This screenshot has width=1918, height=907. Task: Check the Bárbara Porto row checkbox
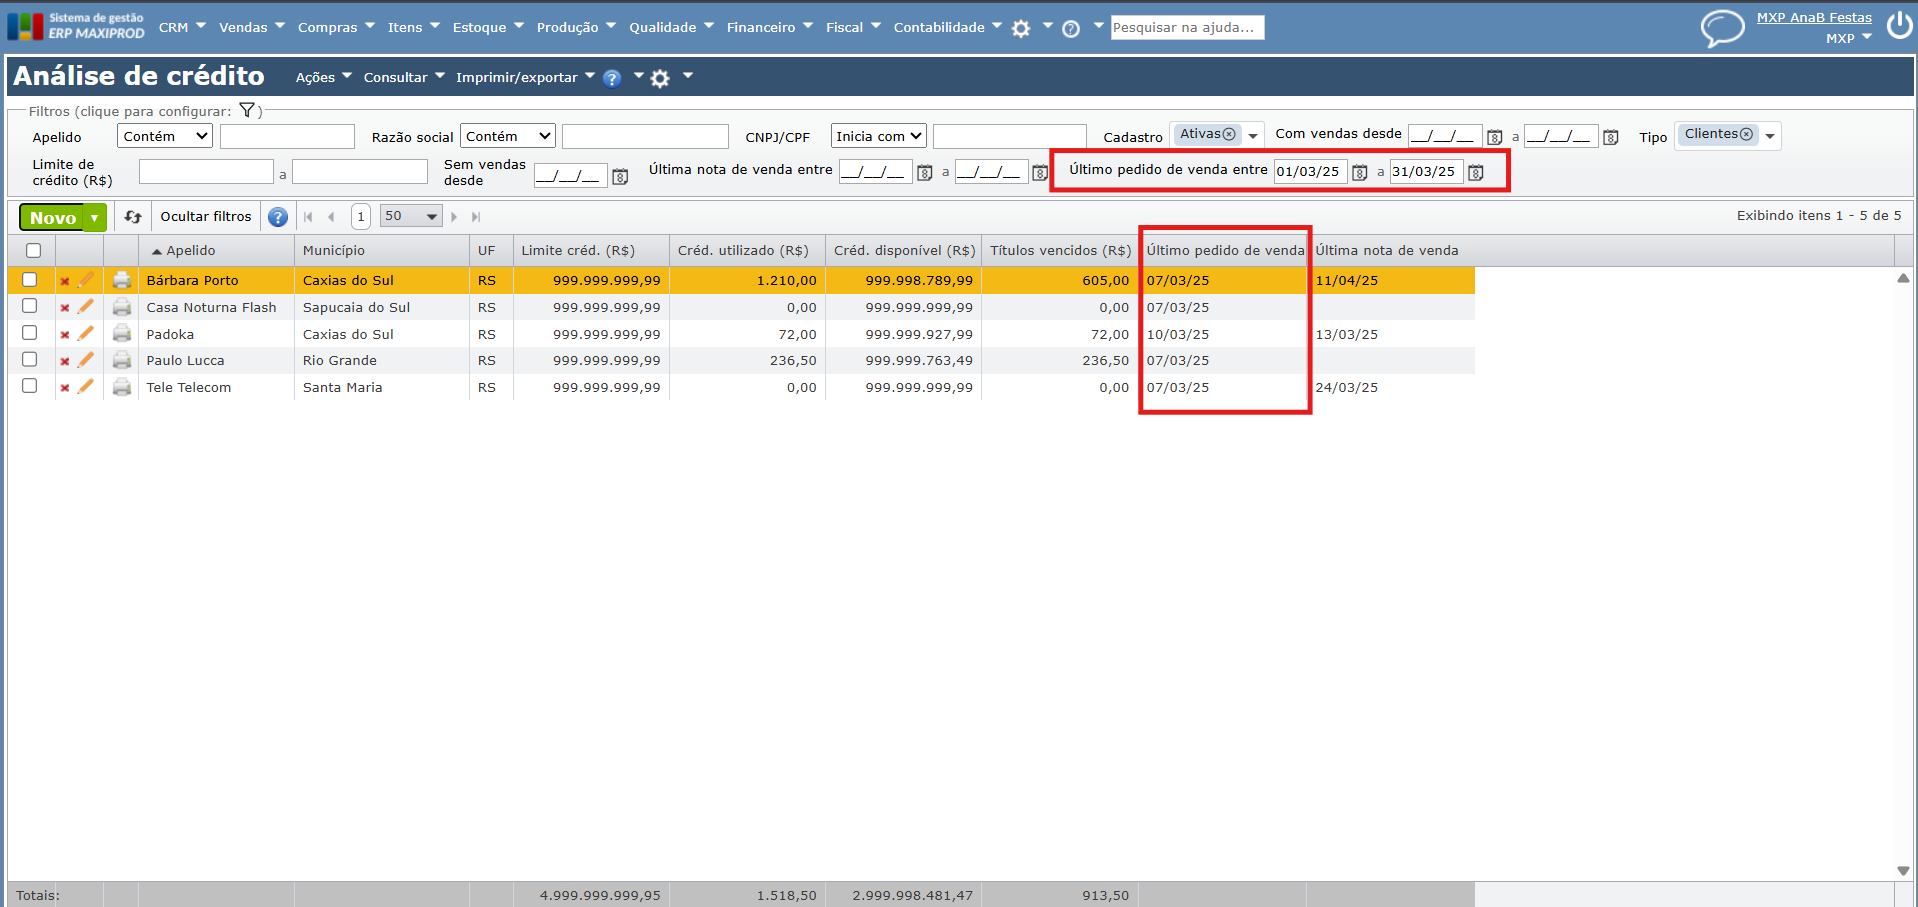click(x=30, y=280)
